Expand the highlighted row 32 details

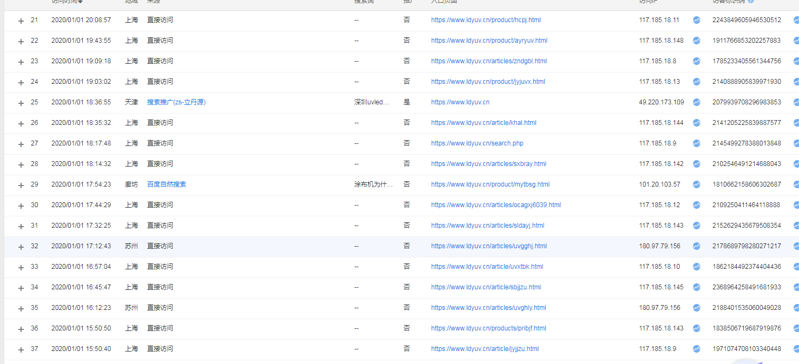[21, 247]
